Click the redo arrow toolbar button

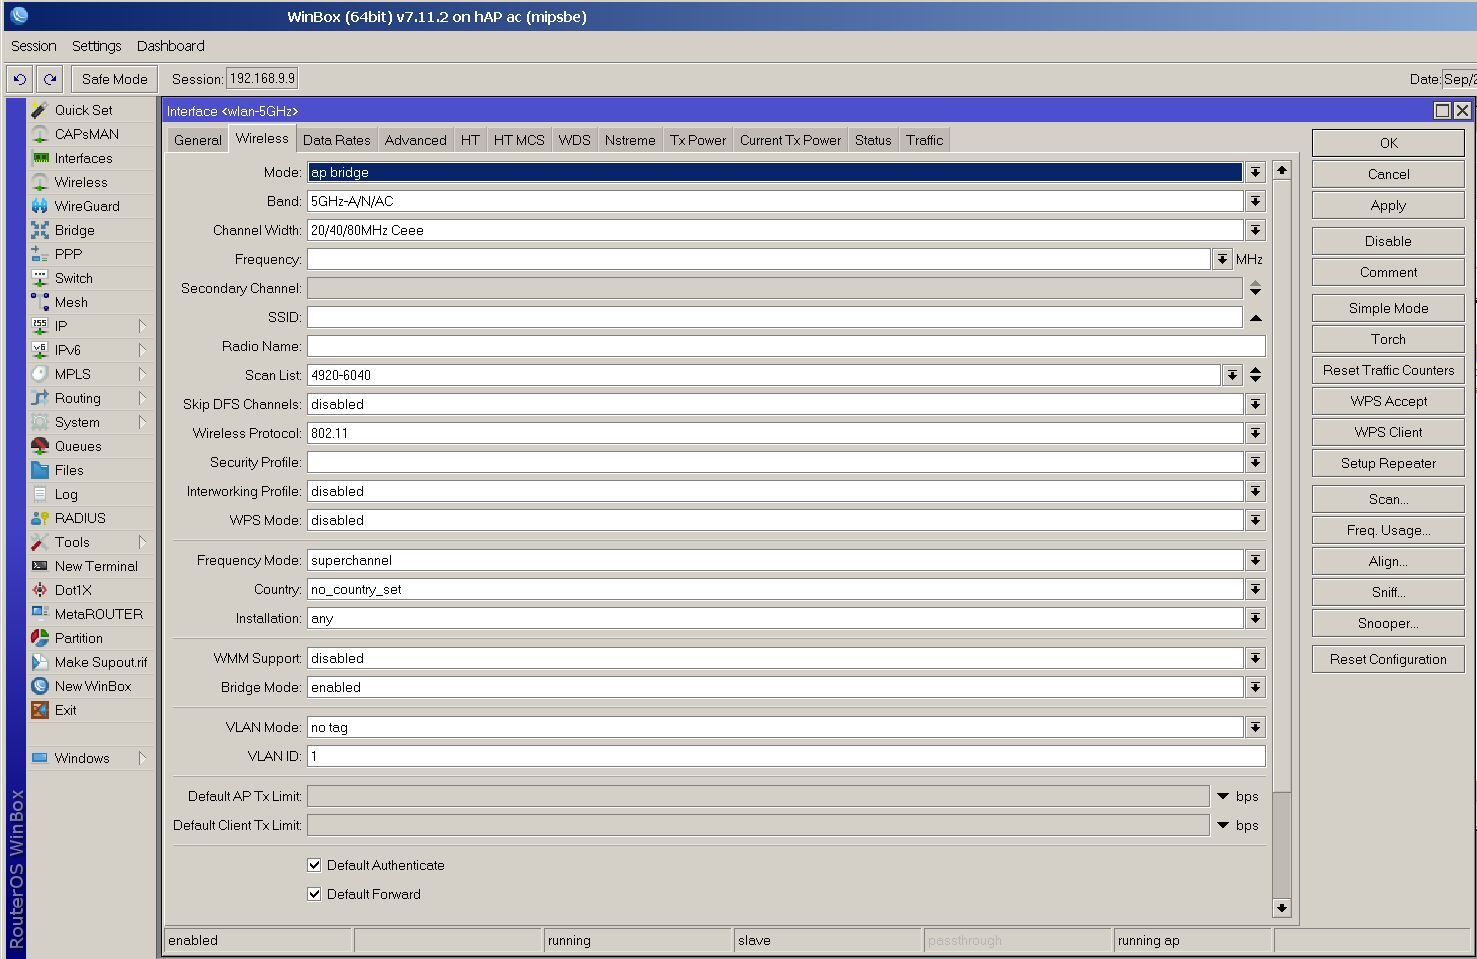pos(50,79)
